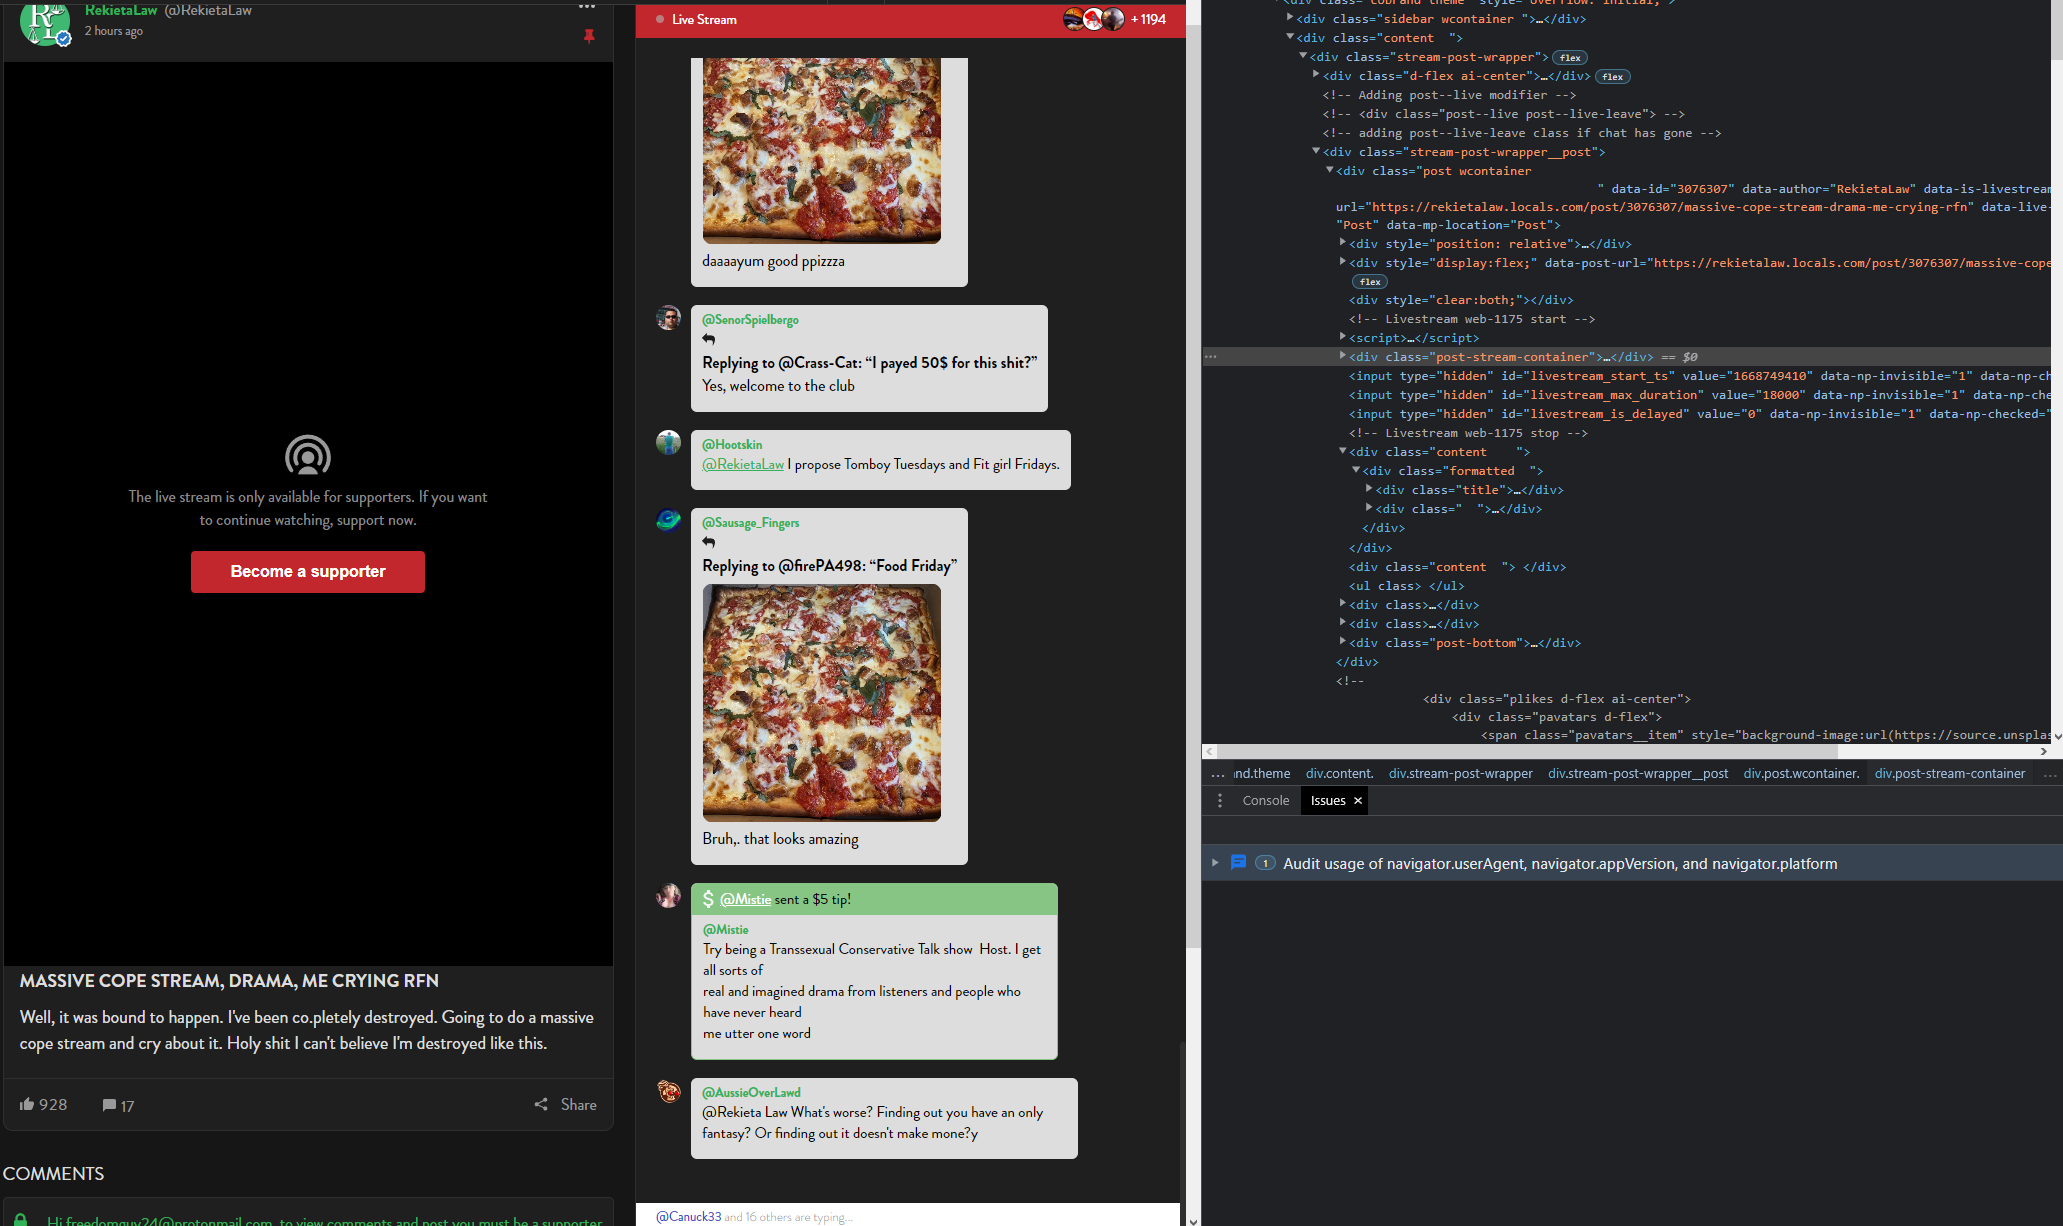This screenshot has height=1226, width=2063.
Task: Expand the d-flex ai-center div node
Action: 1316,75
